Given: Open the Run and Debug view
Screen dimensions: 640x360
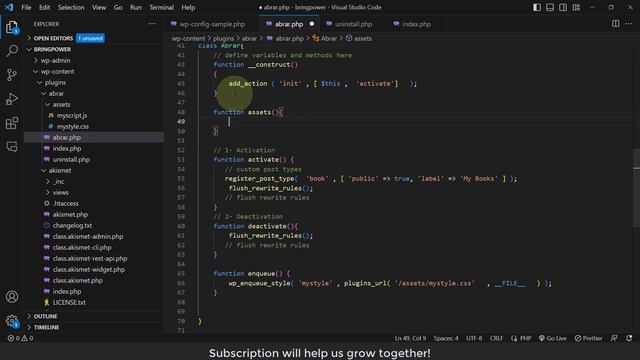Looking at the screenshot, I should pyautogui.click(x=12, y=99).
